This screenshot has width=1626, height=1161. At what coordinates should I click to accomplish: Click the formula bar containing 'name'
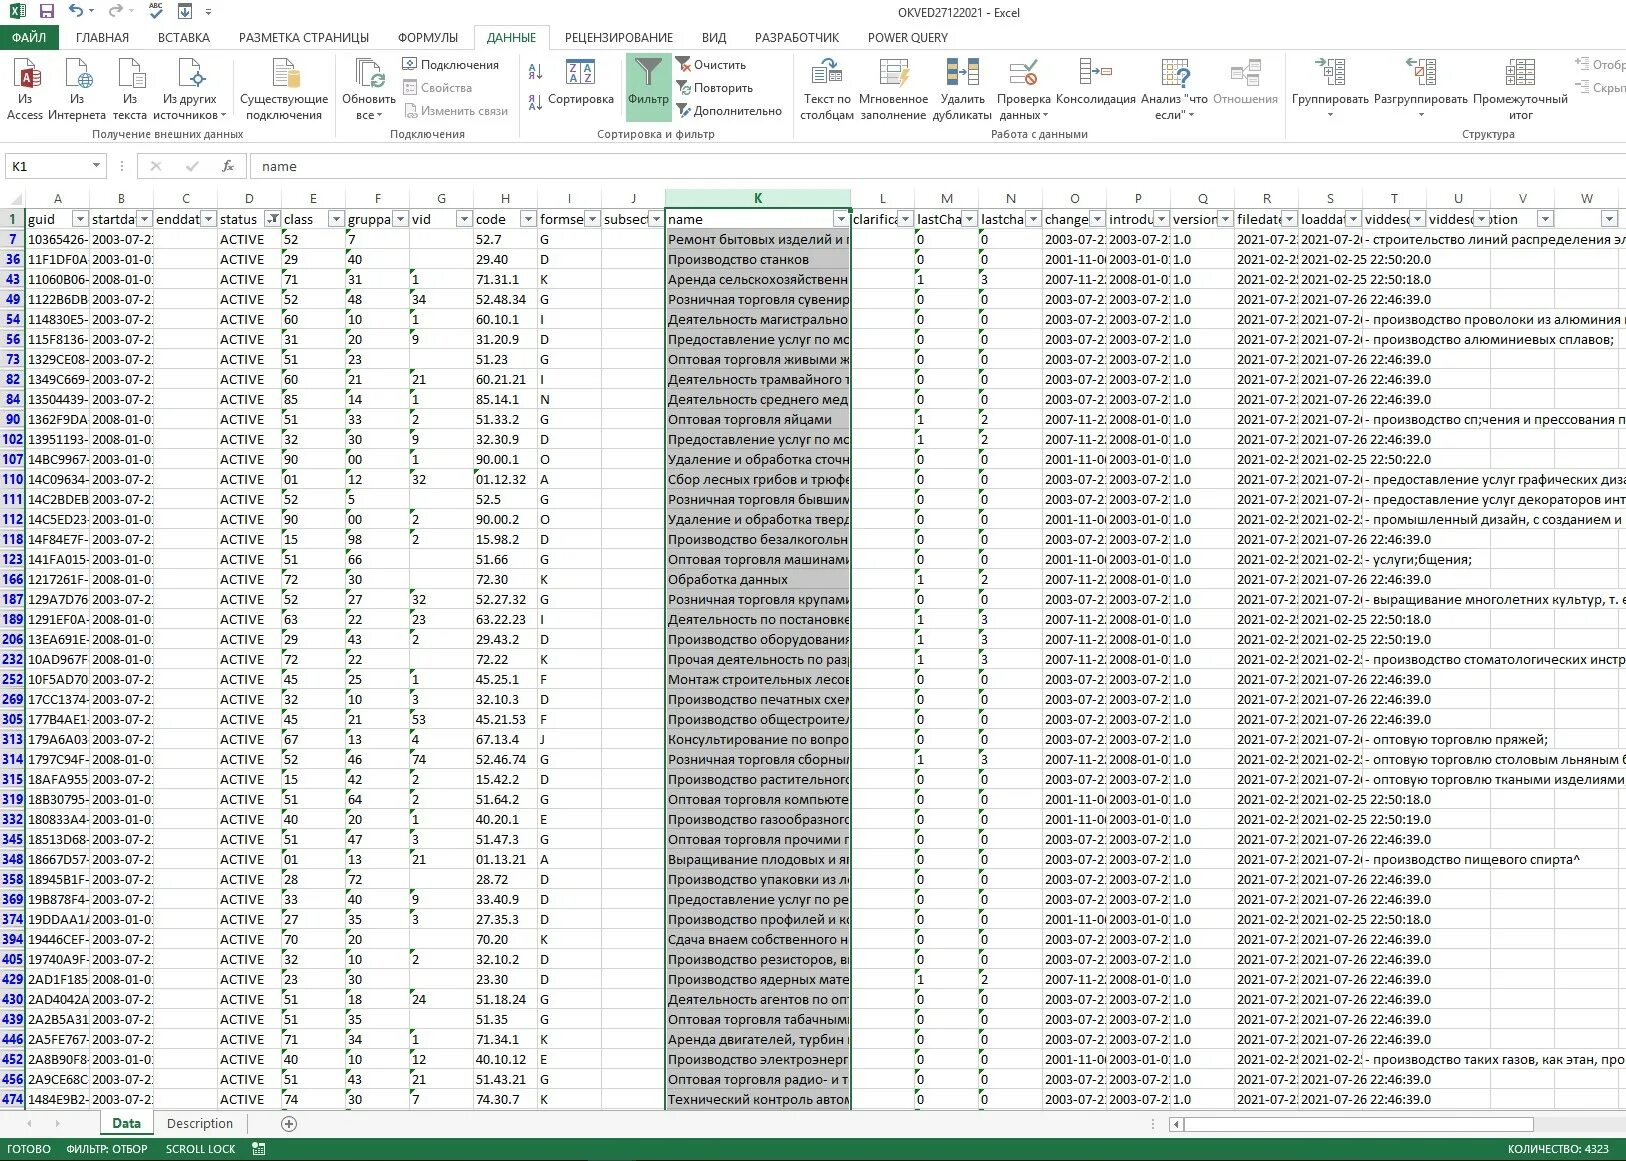(x=935, y=166)
